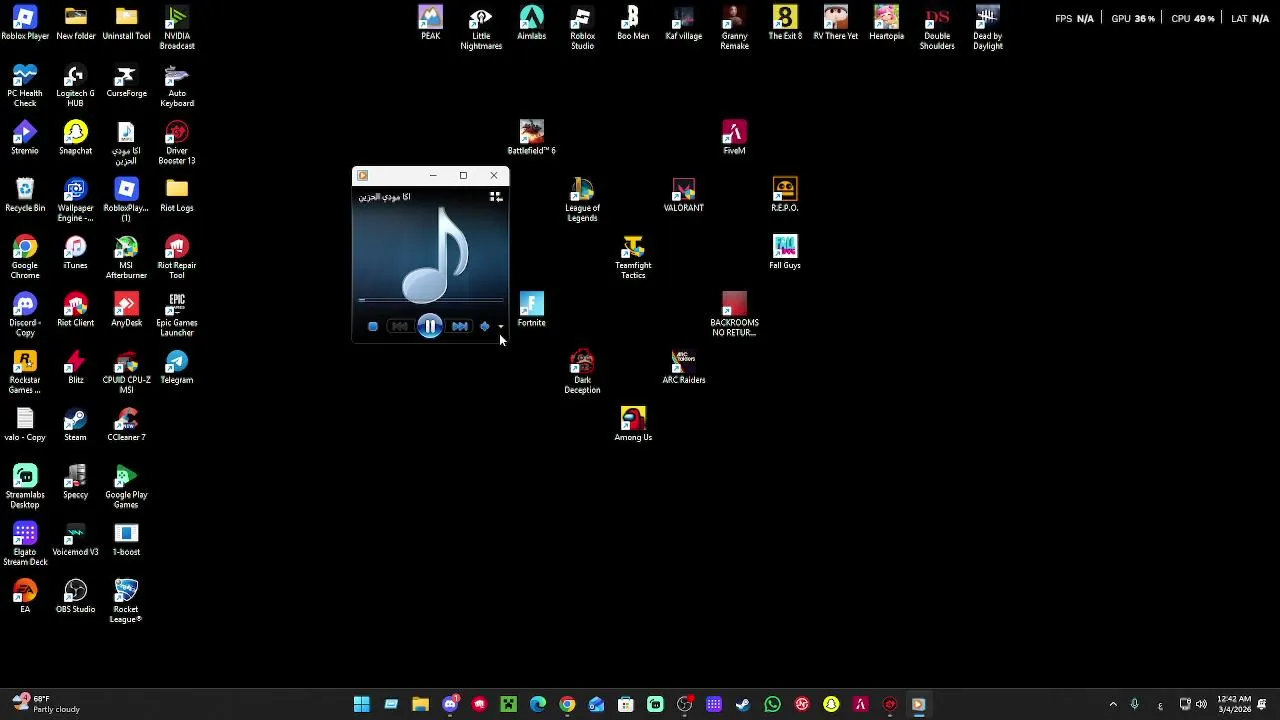Screen dimensions: 1280x720
Task: Launch Google Chrome desktop shortcut
Action: tap(25, 258)
